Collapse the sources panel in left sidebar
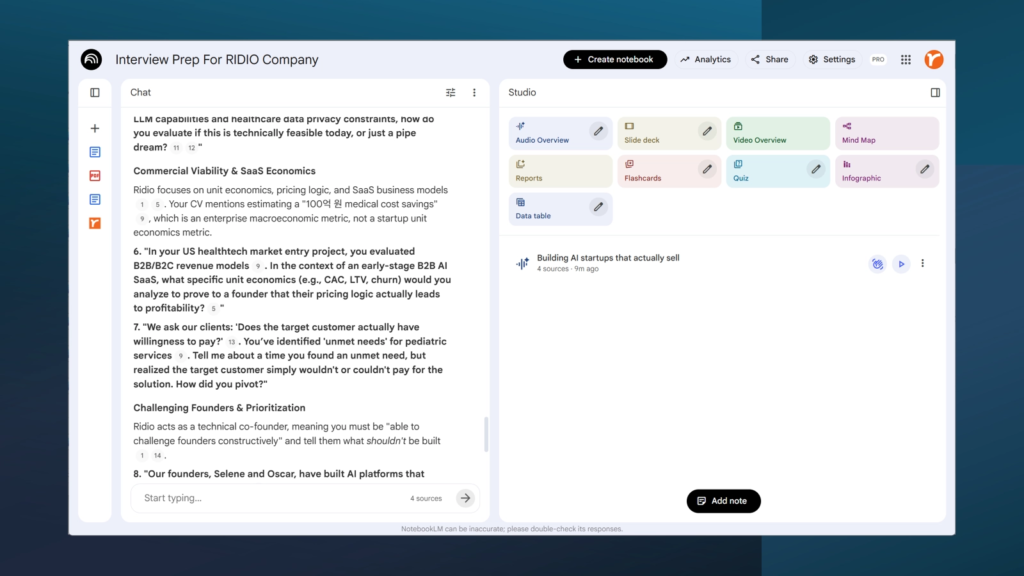Image resolution: width=1024 pixels, height=576 pixels. click(95, 92)
